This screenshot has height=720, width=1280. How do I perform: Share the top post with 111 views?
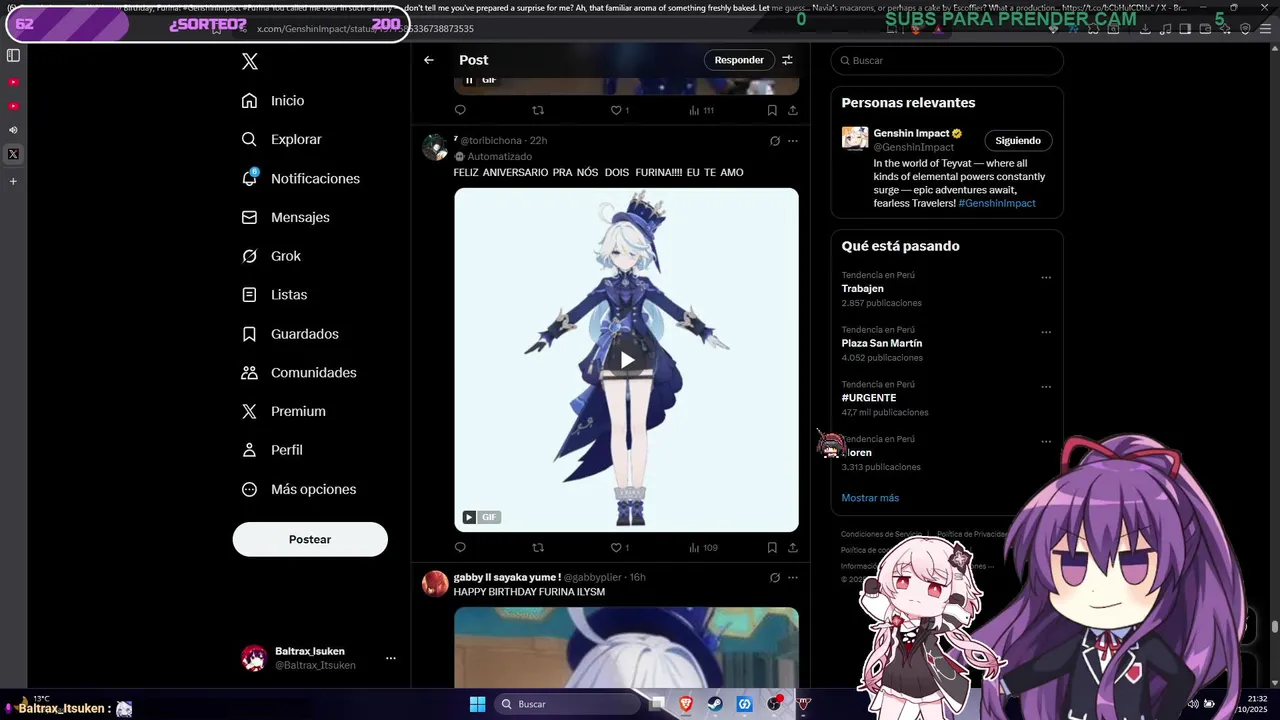click(793, 110)
